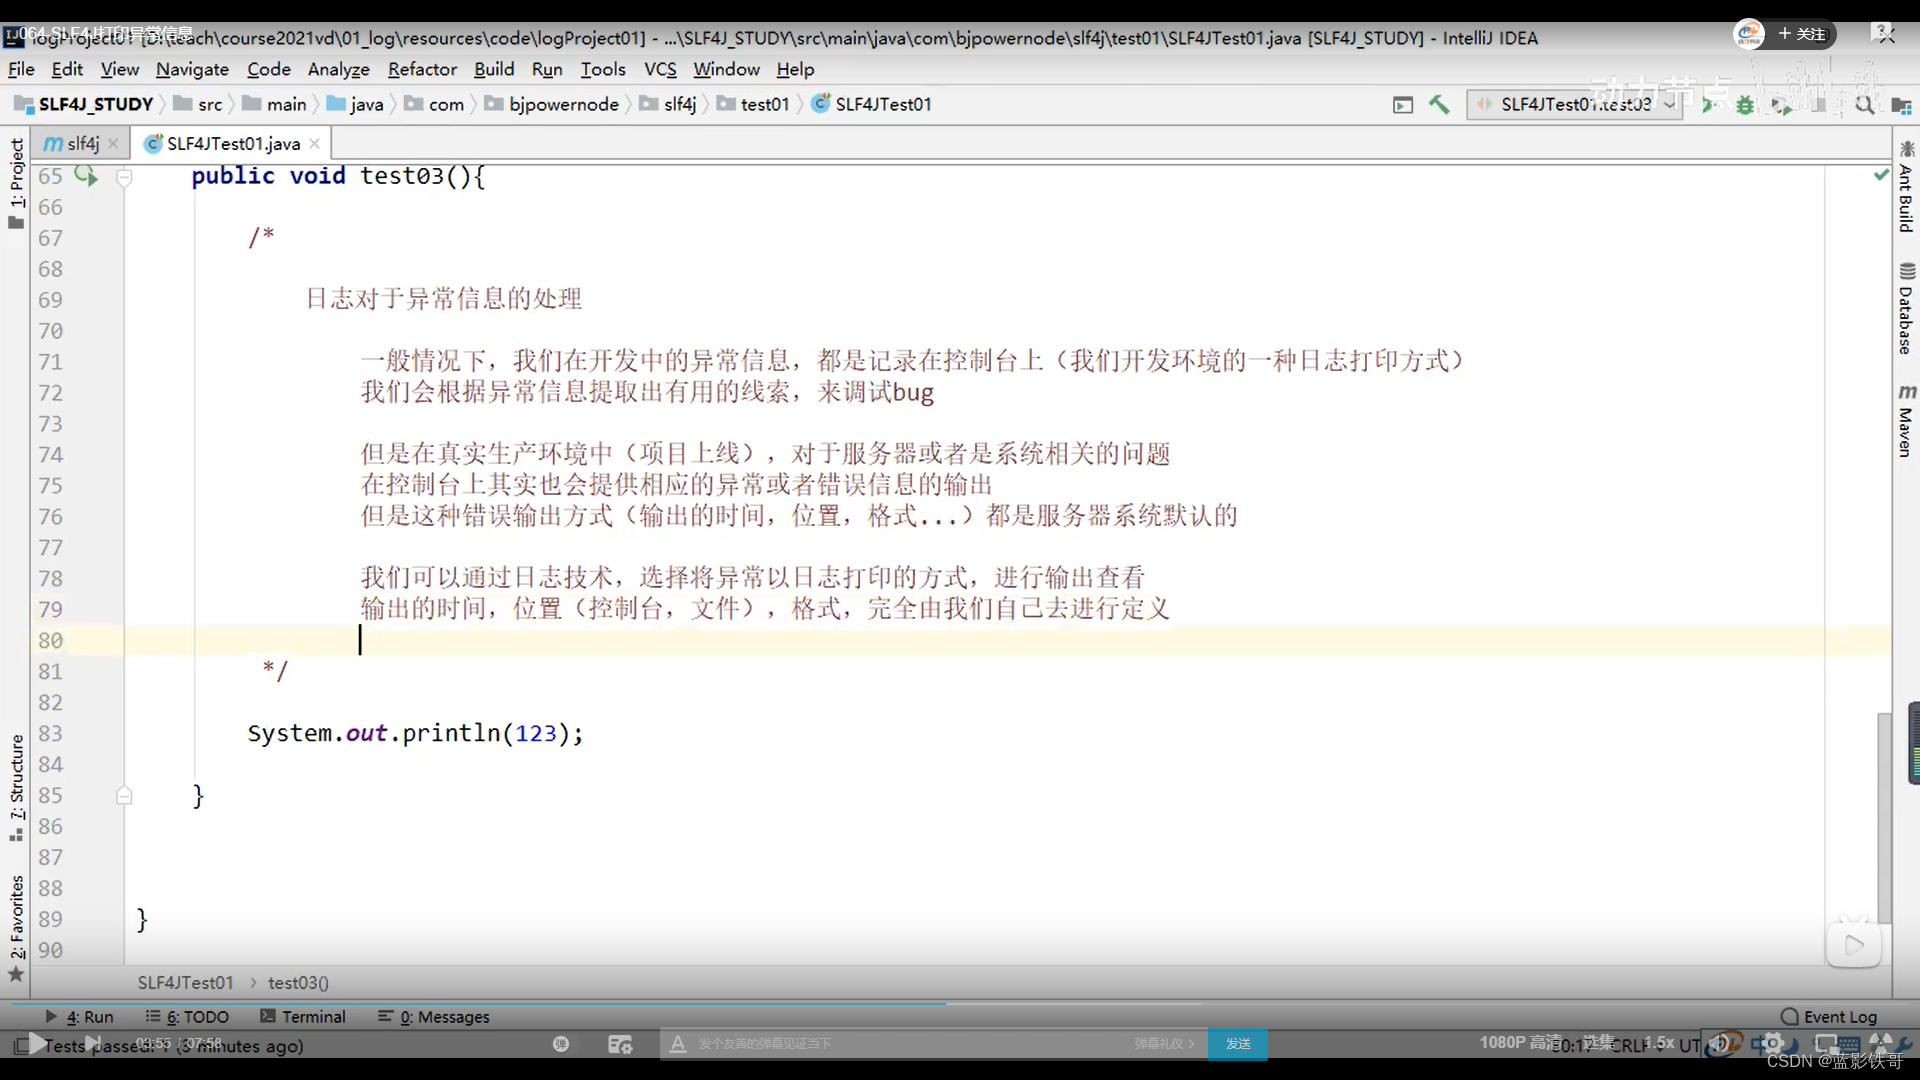The height and width of the screenshot is (1080, 1920).
Task: Click the editor vertical scrollbar thumb
Action: coord(1884,818)
